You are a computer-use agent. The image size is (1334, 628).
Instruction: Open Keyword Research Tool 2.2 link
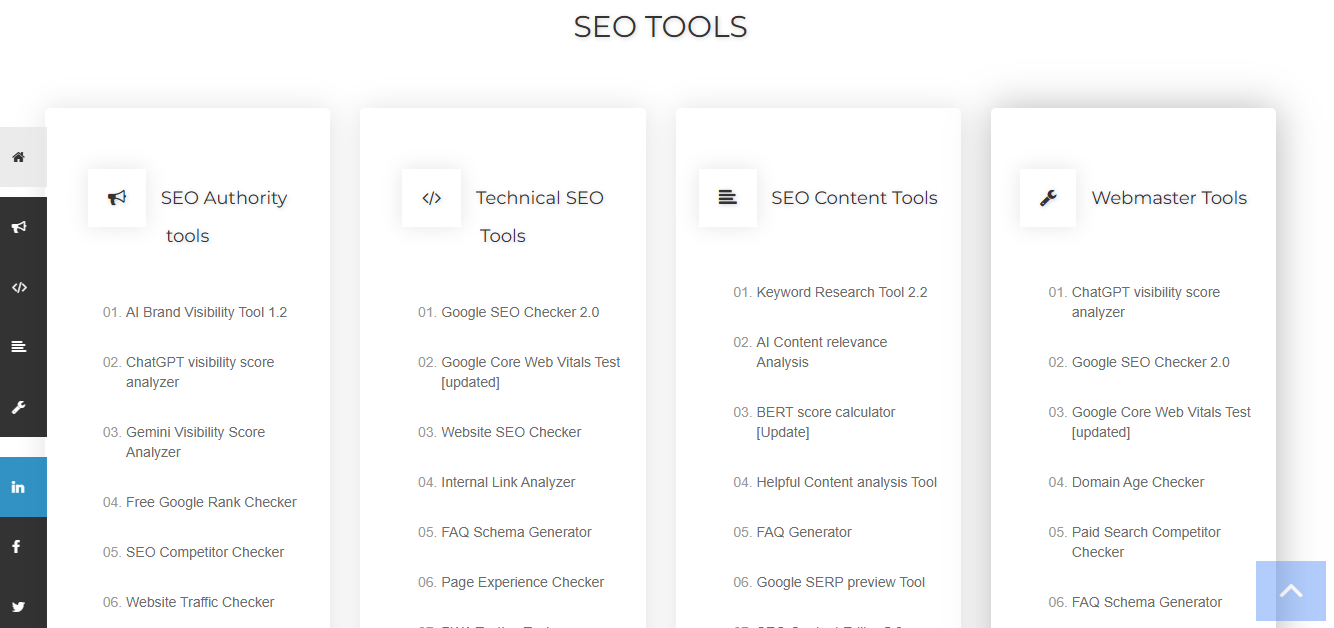point(841,292)
